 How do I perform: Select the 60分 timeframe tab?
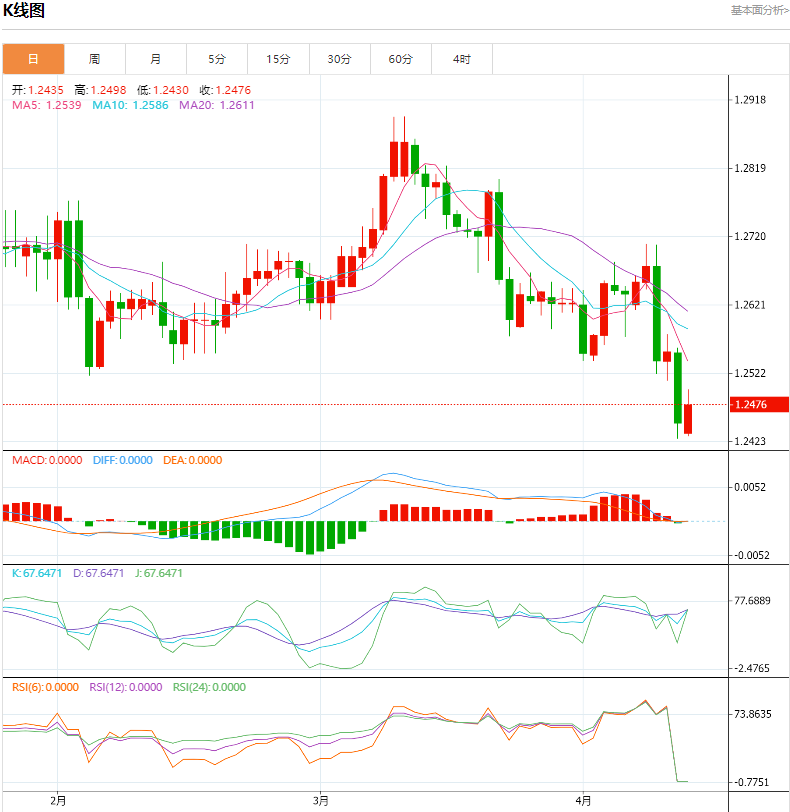point(400,59)
